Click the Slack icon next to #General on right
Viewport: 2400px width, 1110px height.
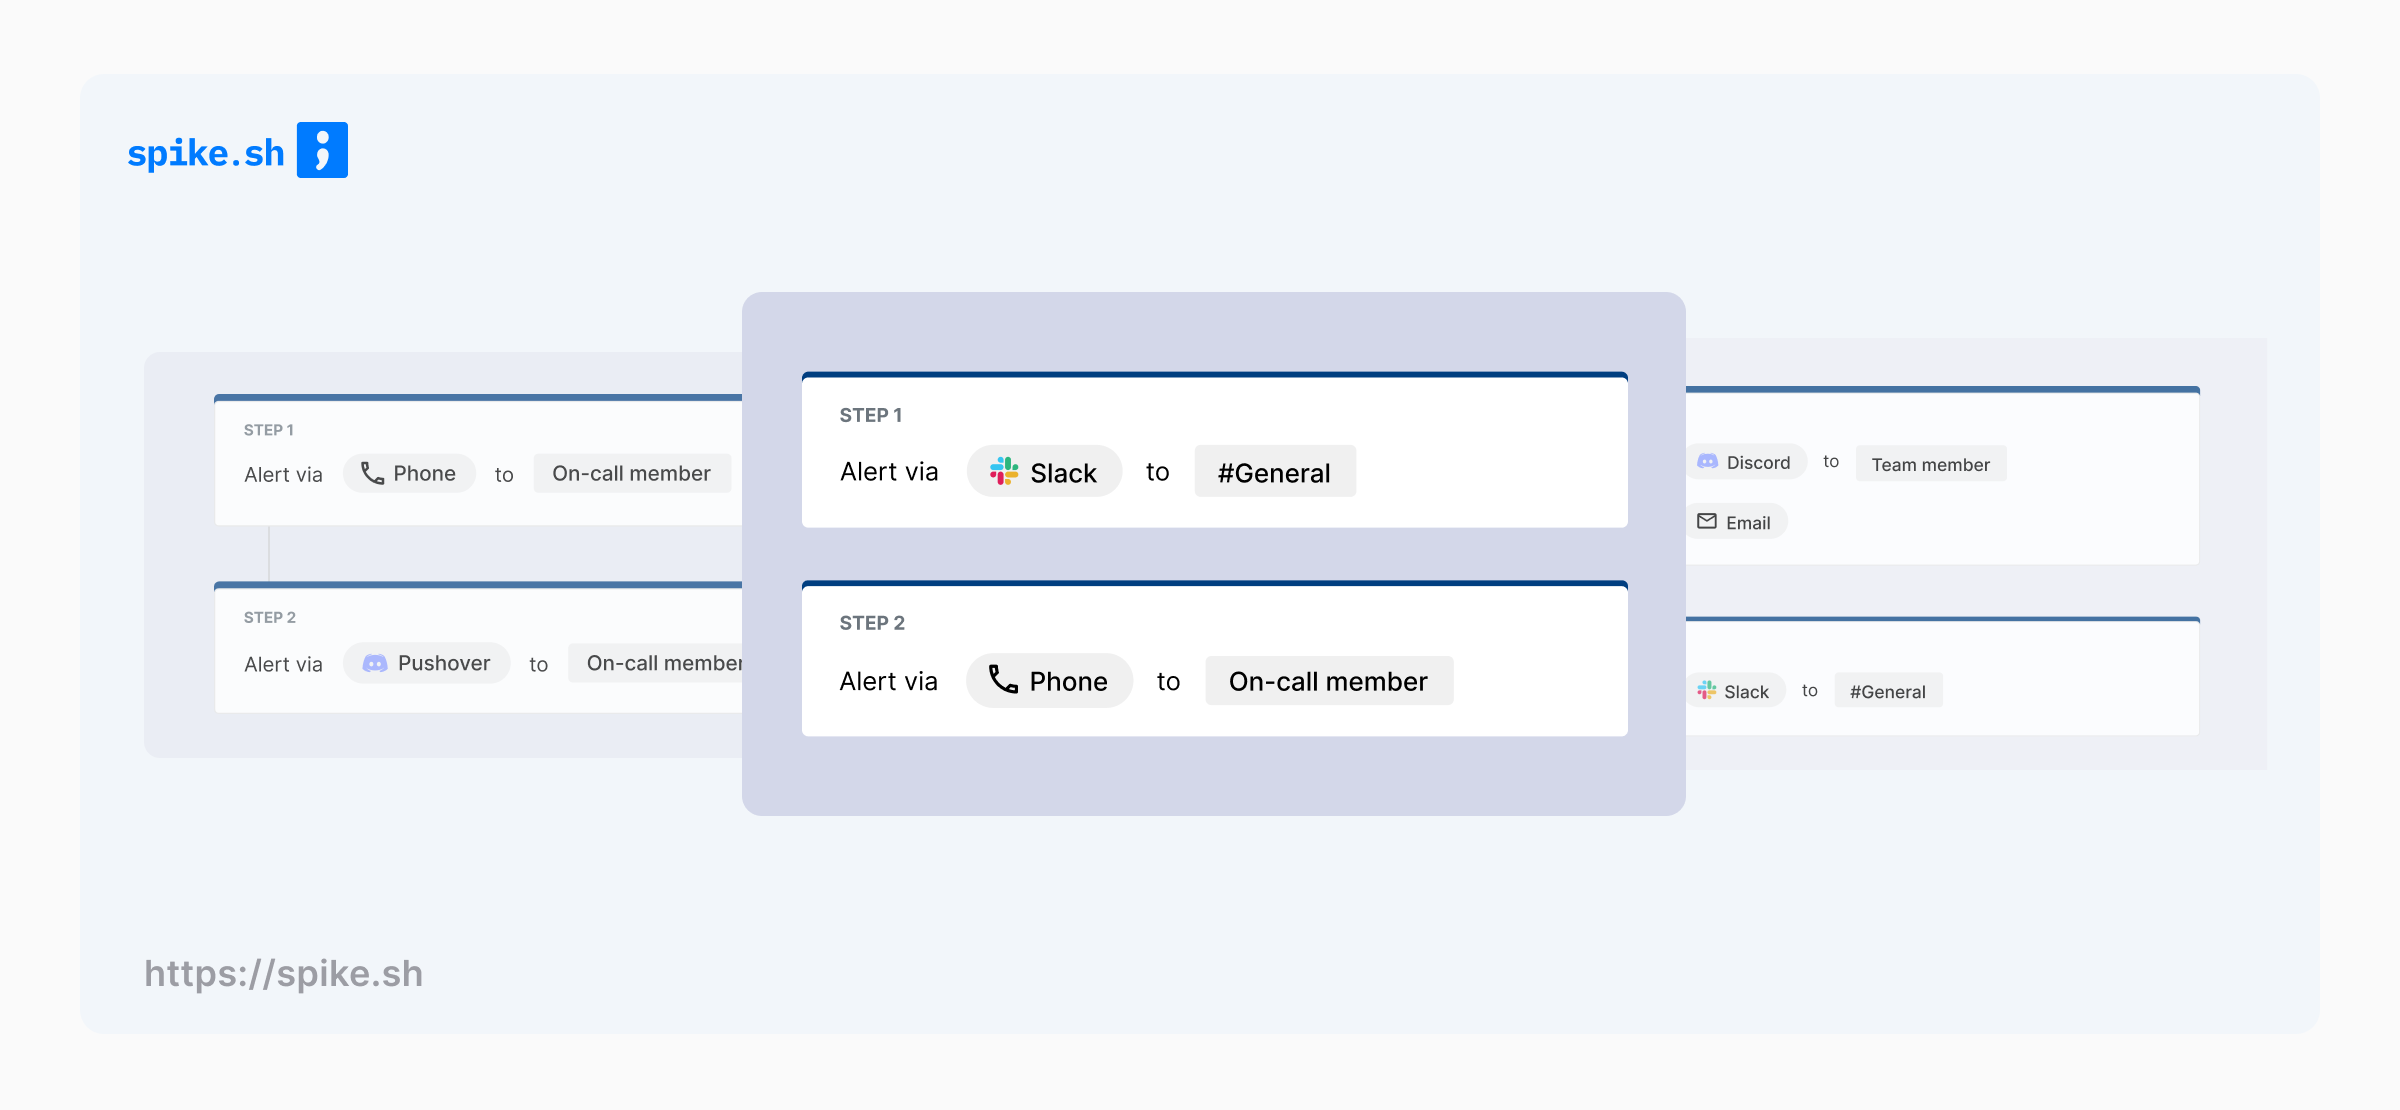1706,689
